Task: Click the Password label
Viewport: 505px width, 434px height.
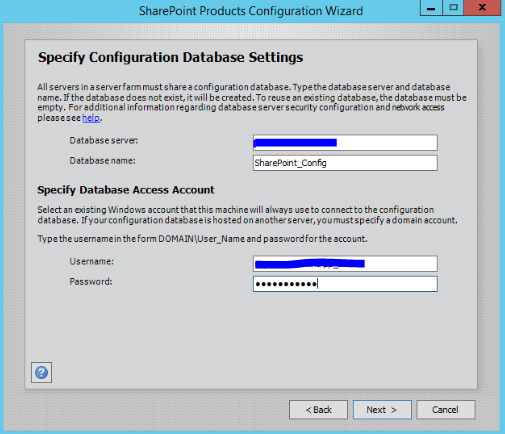Action: (91, 282)
